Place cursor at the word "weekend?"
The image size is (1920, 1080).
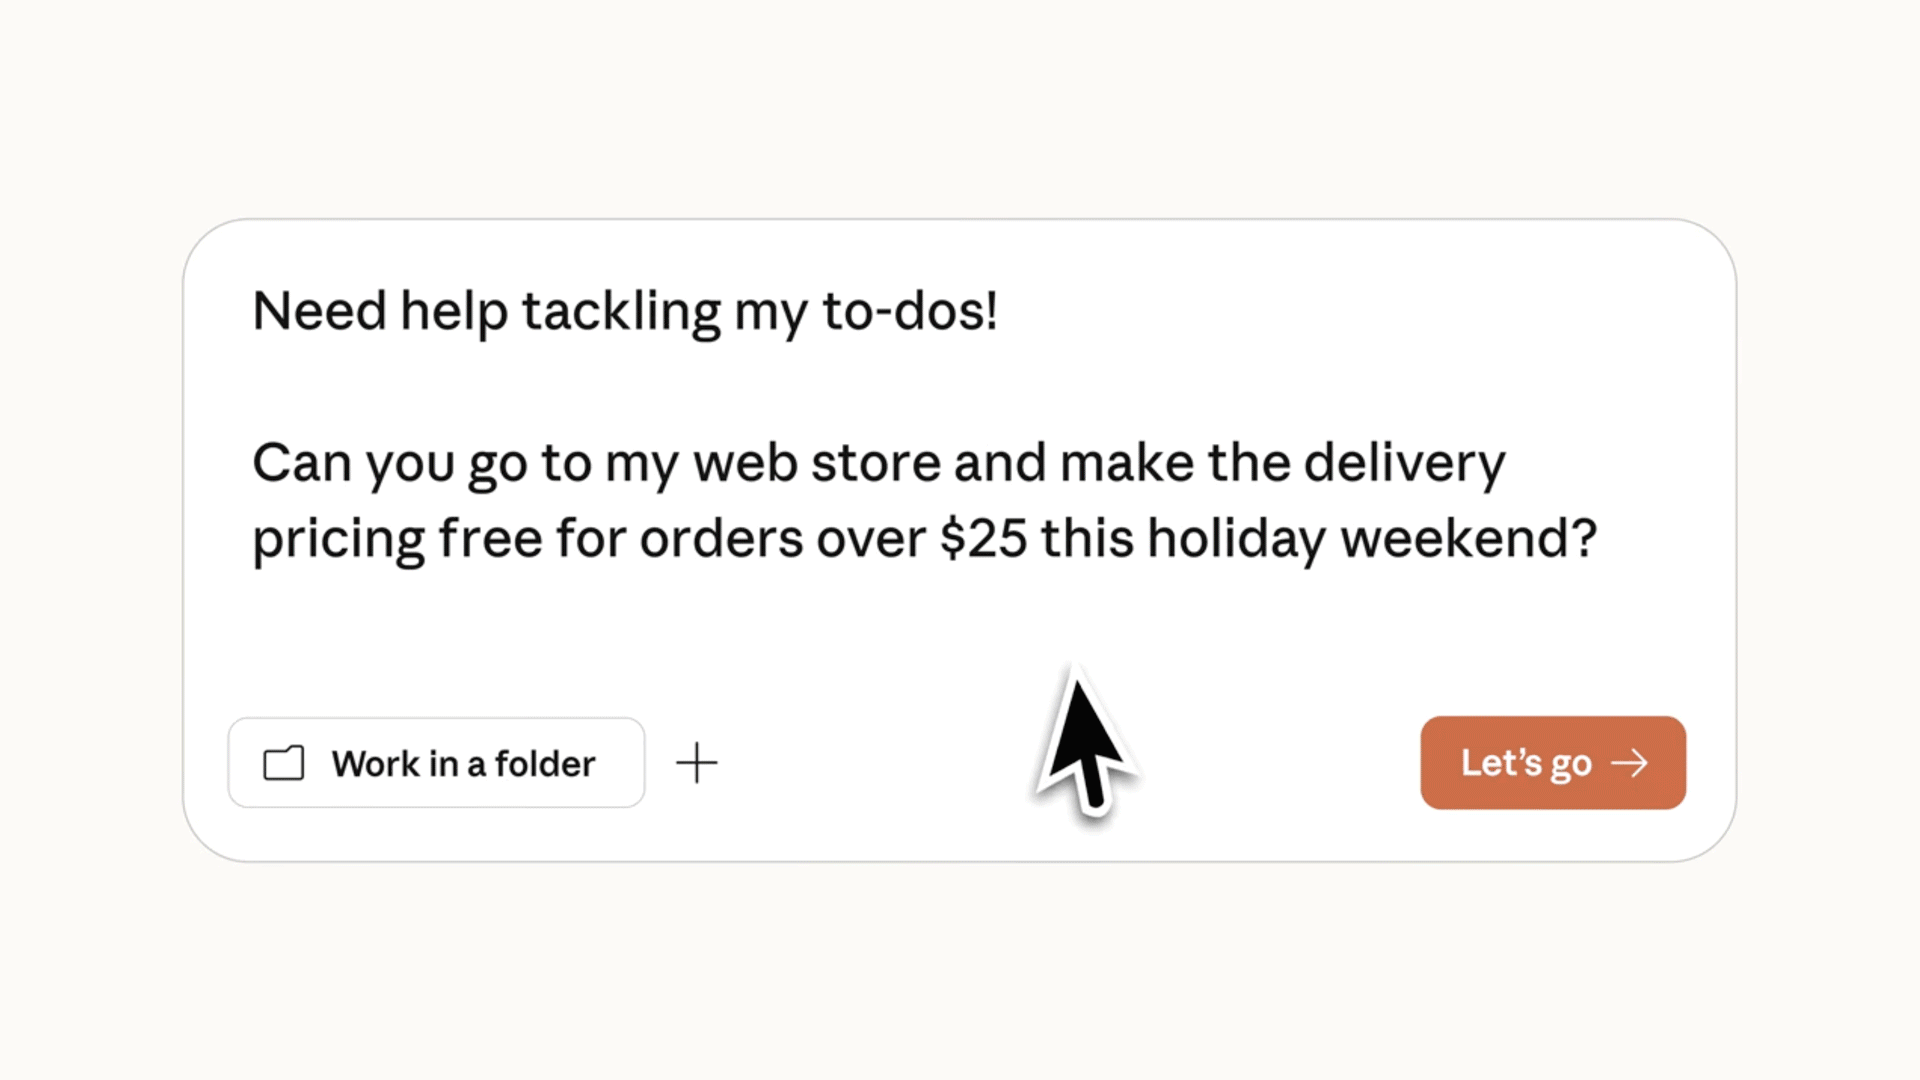pos(1468,539)
